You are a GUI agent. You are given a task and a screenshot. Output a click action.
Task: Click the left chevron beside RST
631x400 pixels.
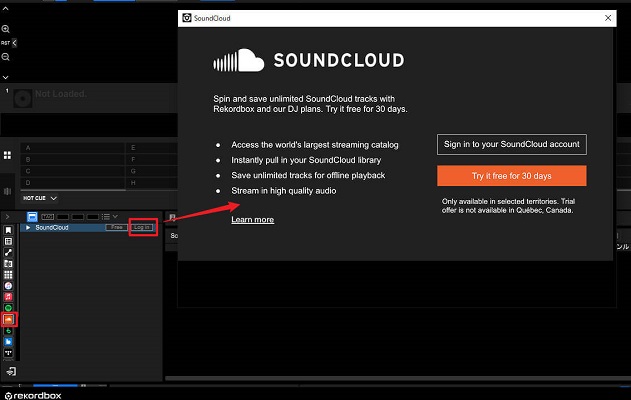click(14, 43)
